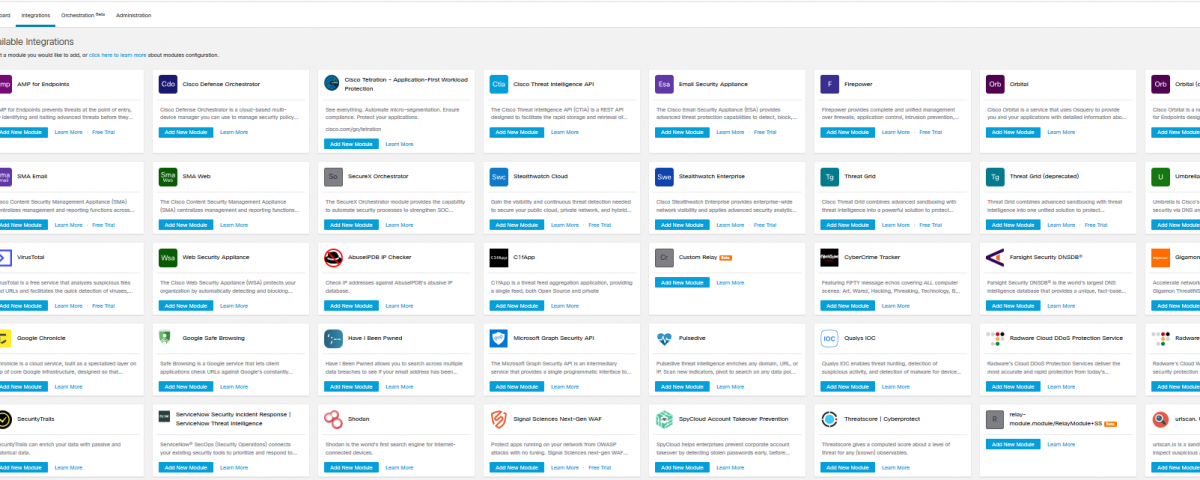Click the 'Stealthwatch Enterprise' card title
The image size is (1200, 480).
point(712,176)
